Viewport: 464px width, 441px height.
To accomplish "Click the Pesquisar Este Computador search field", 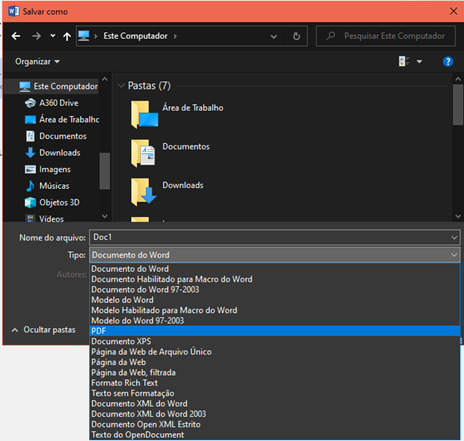I will coord(386,36).
